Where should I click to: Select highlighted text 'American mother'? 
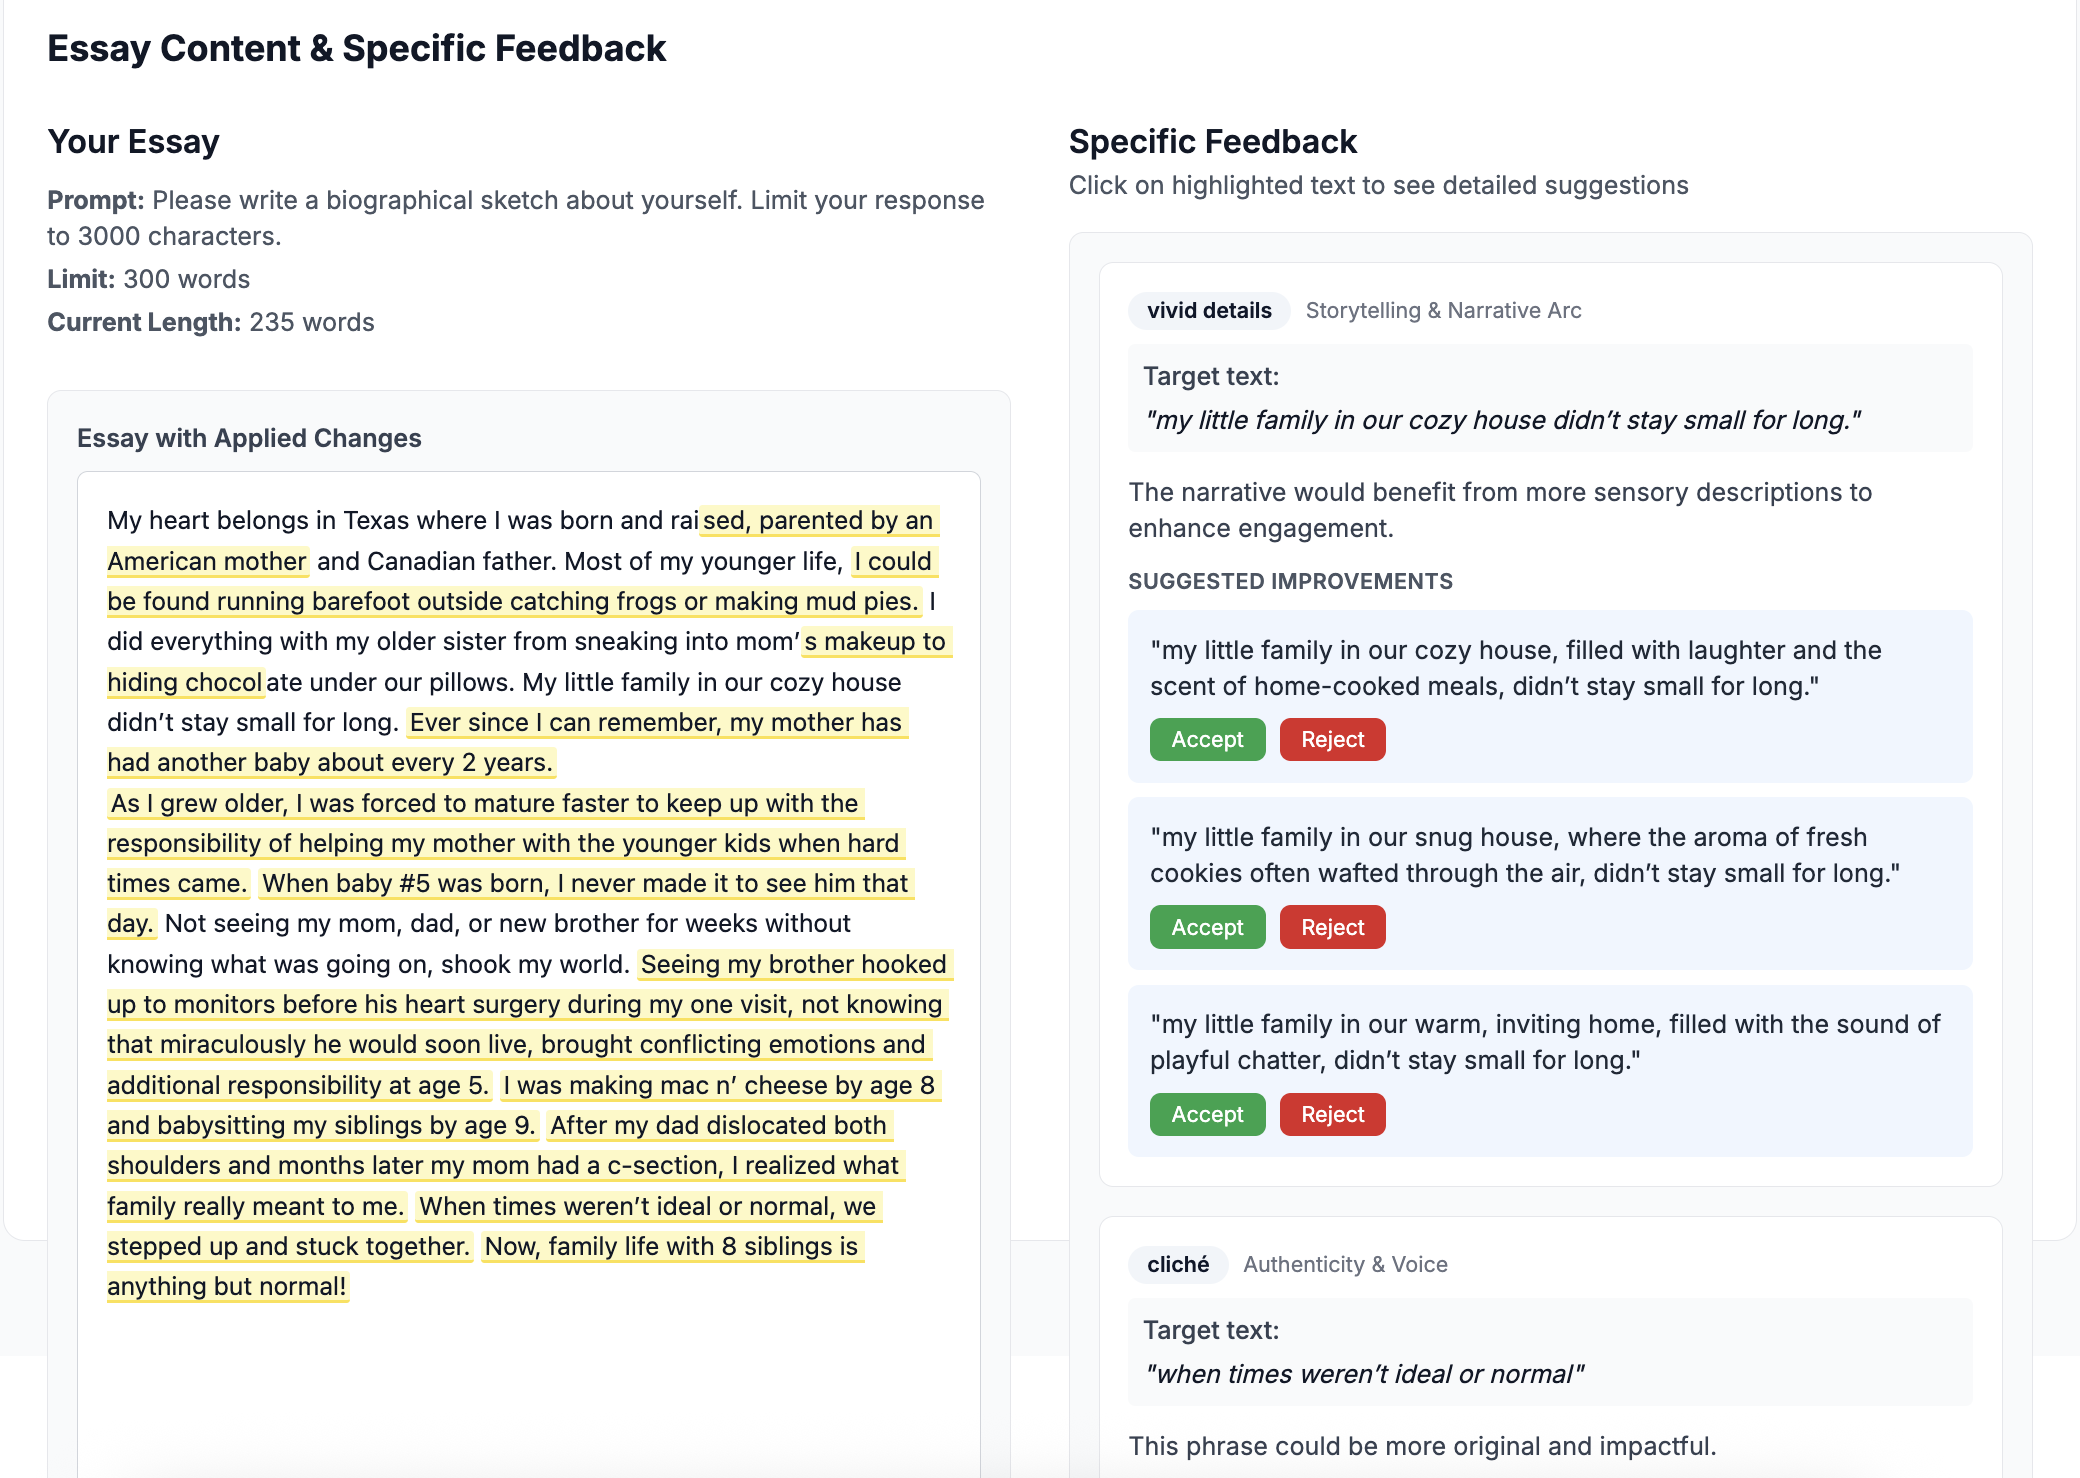pyautogui.click(x=207, y=561)
